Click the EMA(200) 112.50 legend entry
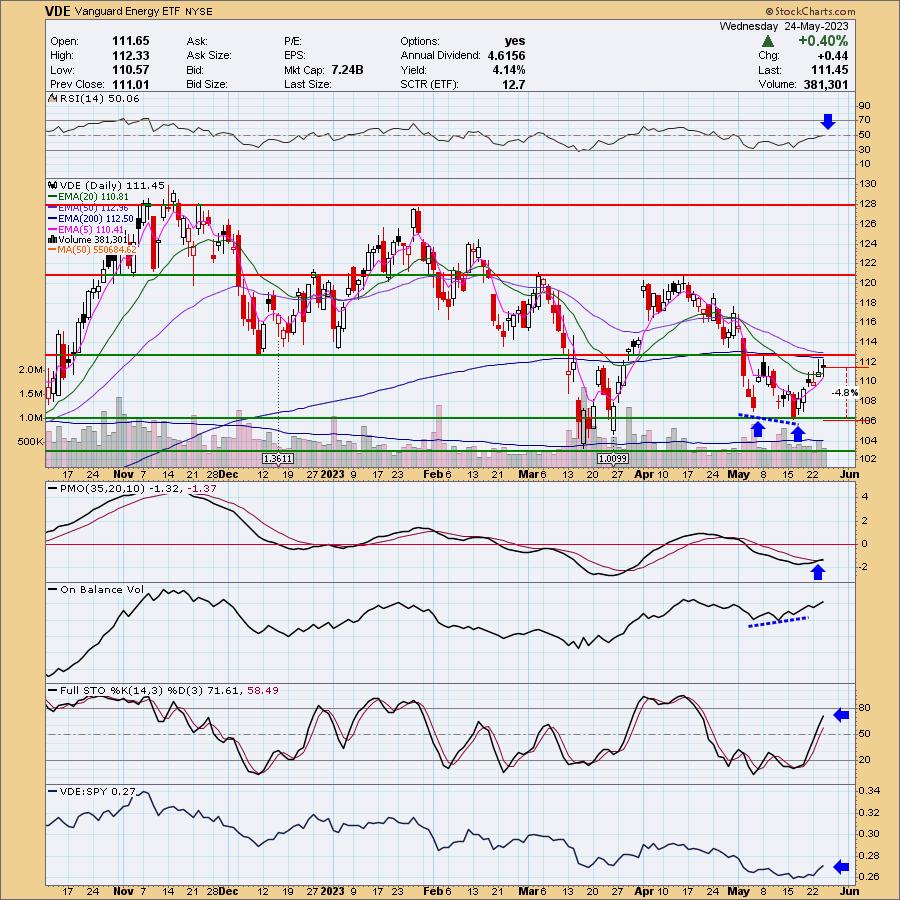 [91, 218]
